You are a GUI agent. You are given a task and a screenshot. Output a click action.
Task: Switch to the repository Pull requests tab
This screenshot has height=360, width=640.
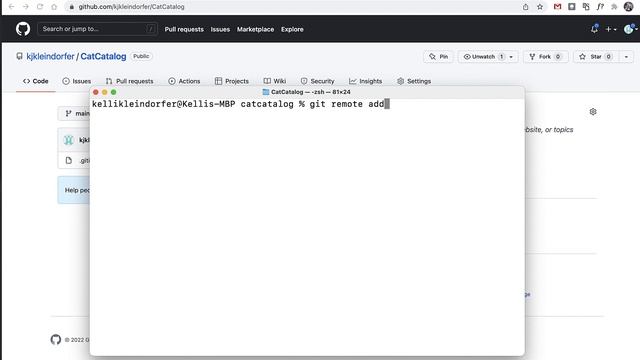click(x=129, y=81)
